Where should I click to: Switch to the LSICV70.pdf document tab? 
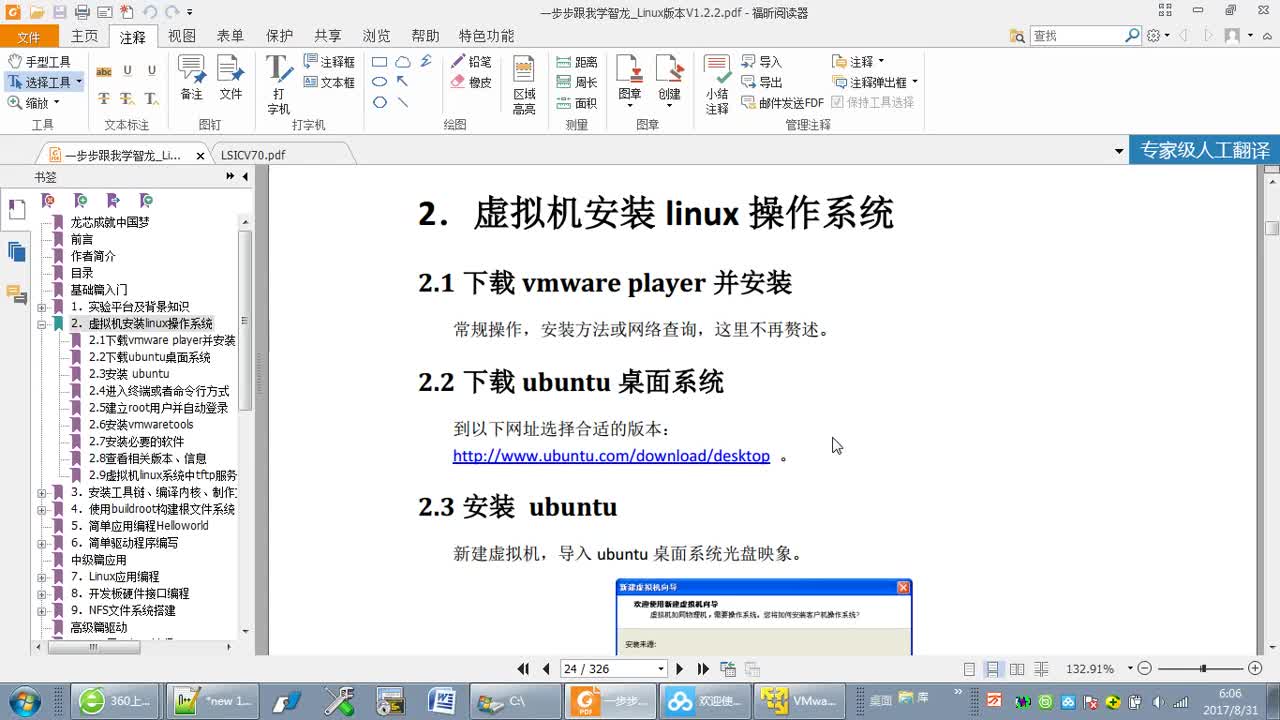click(253, 155)
